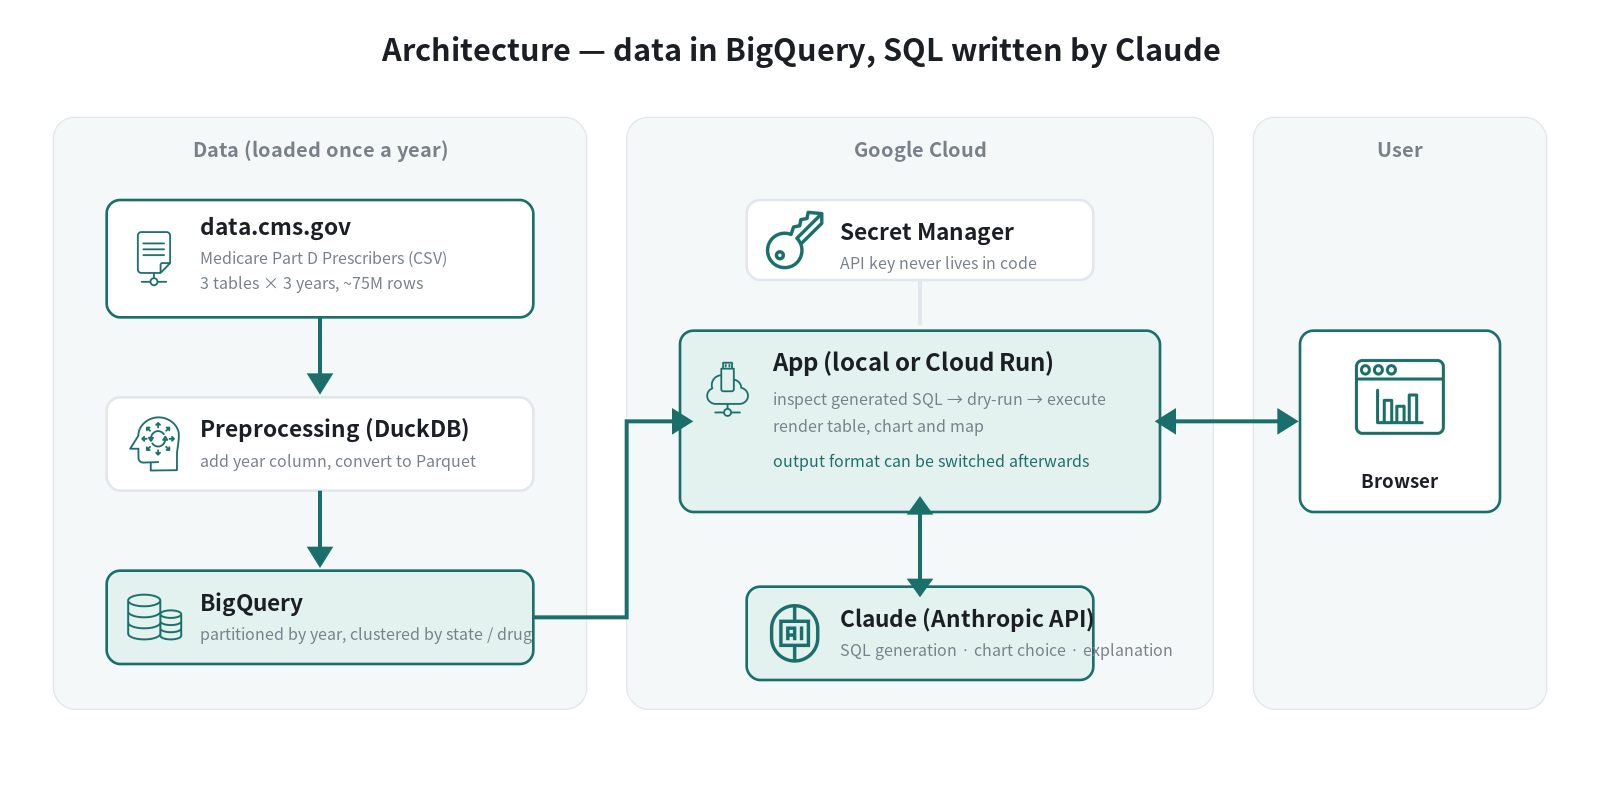Click the BigQuery database stack icon
1600x800 pixels.
(x=154, y=617)
